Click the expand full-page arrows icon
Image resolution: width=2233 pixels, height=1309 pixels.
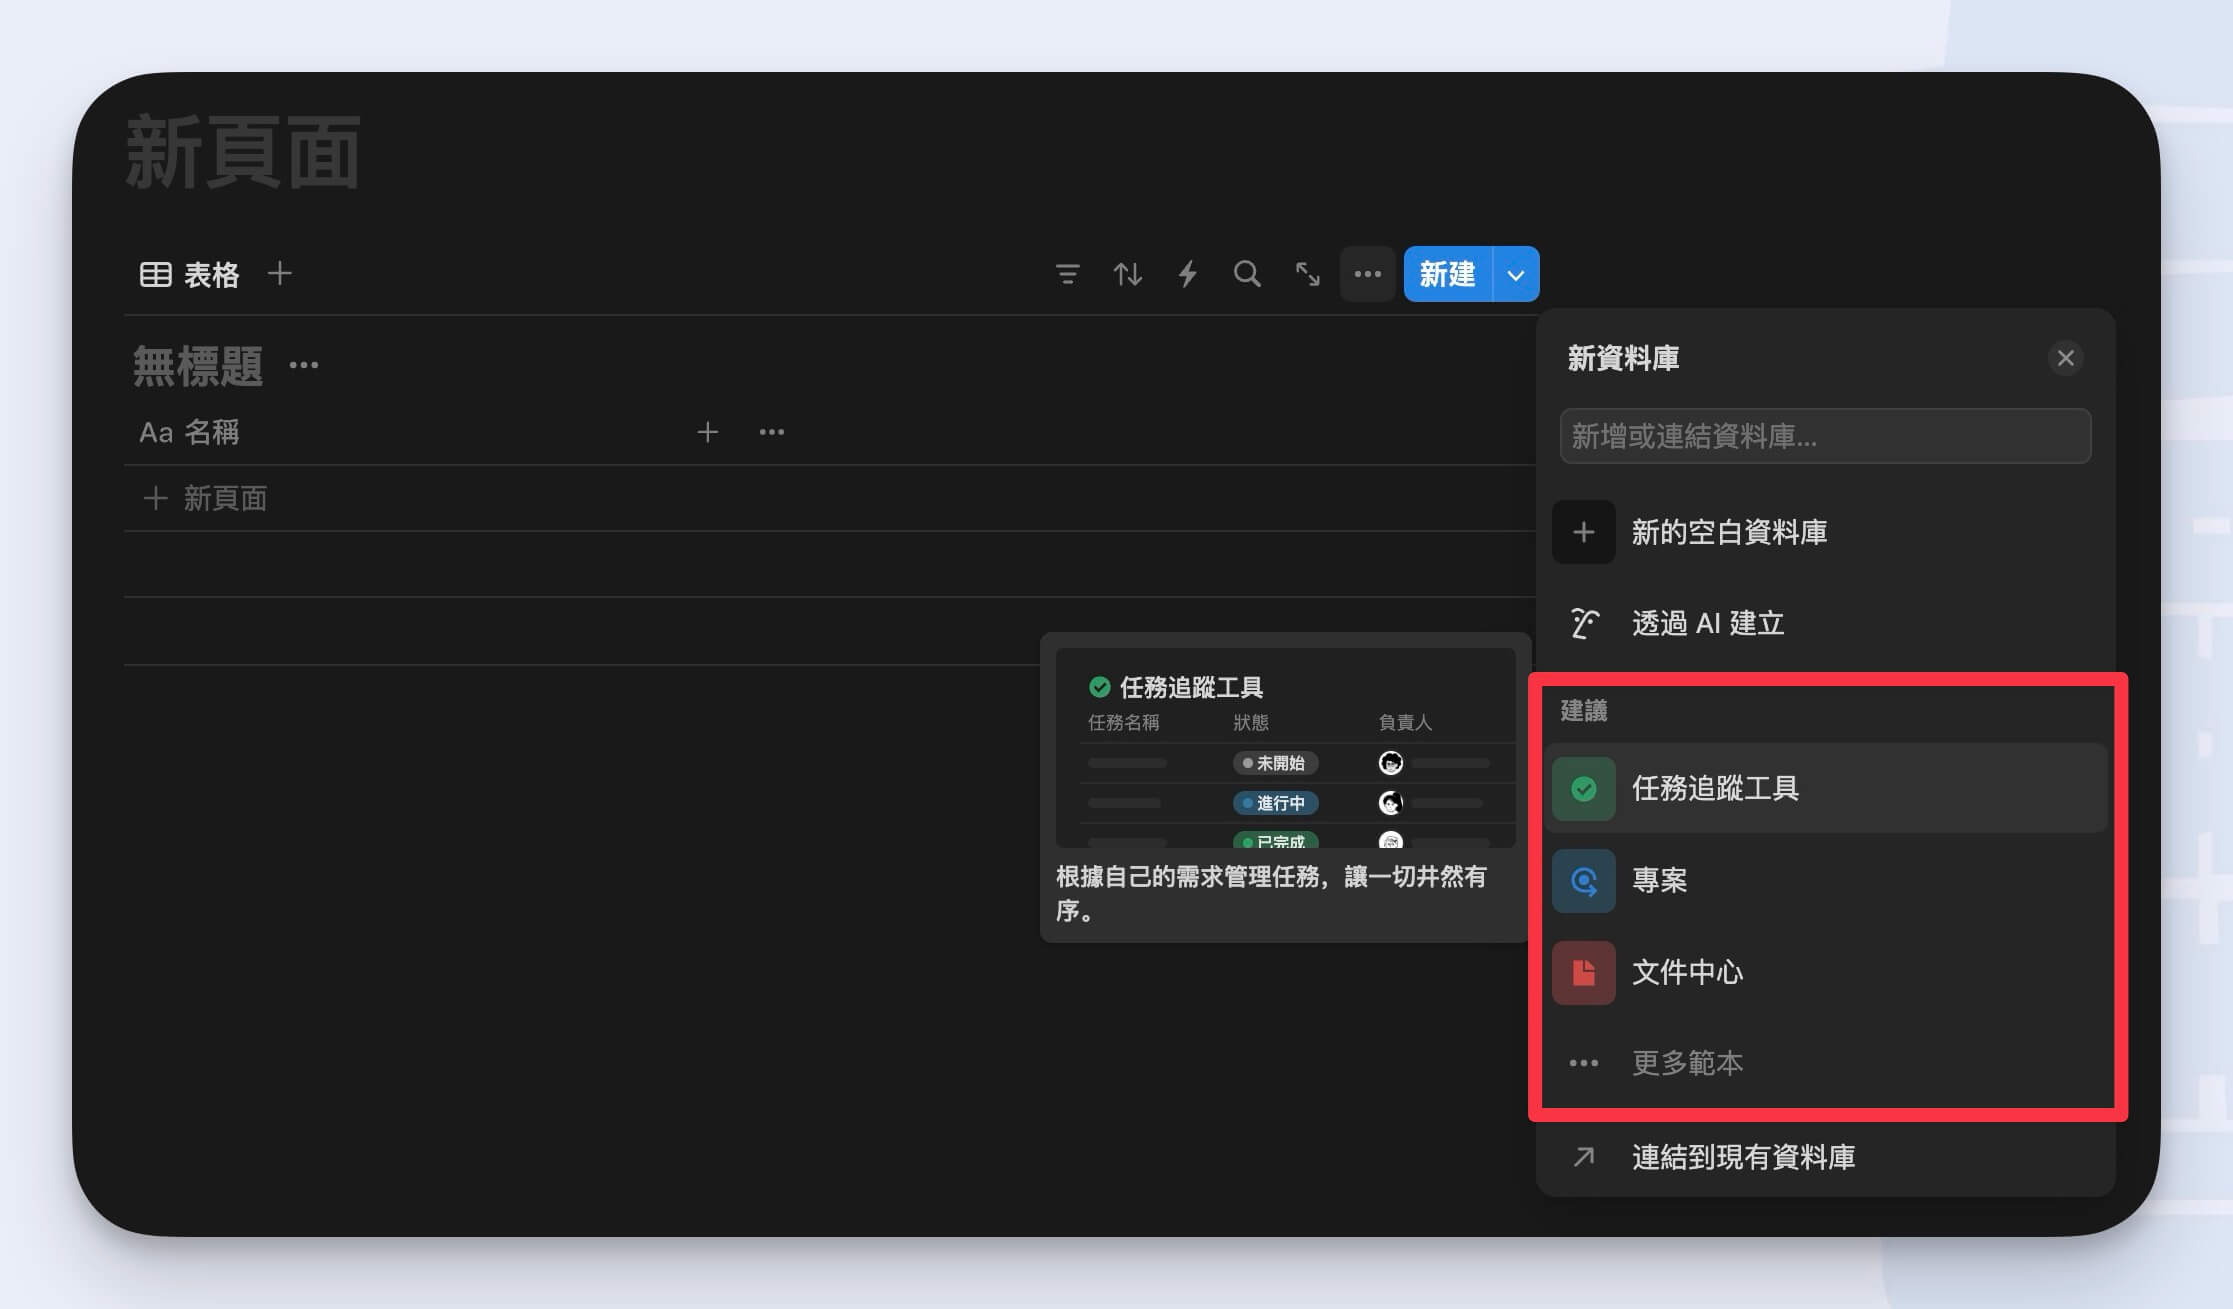point(1307,274)
